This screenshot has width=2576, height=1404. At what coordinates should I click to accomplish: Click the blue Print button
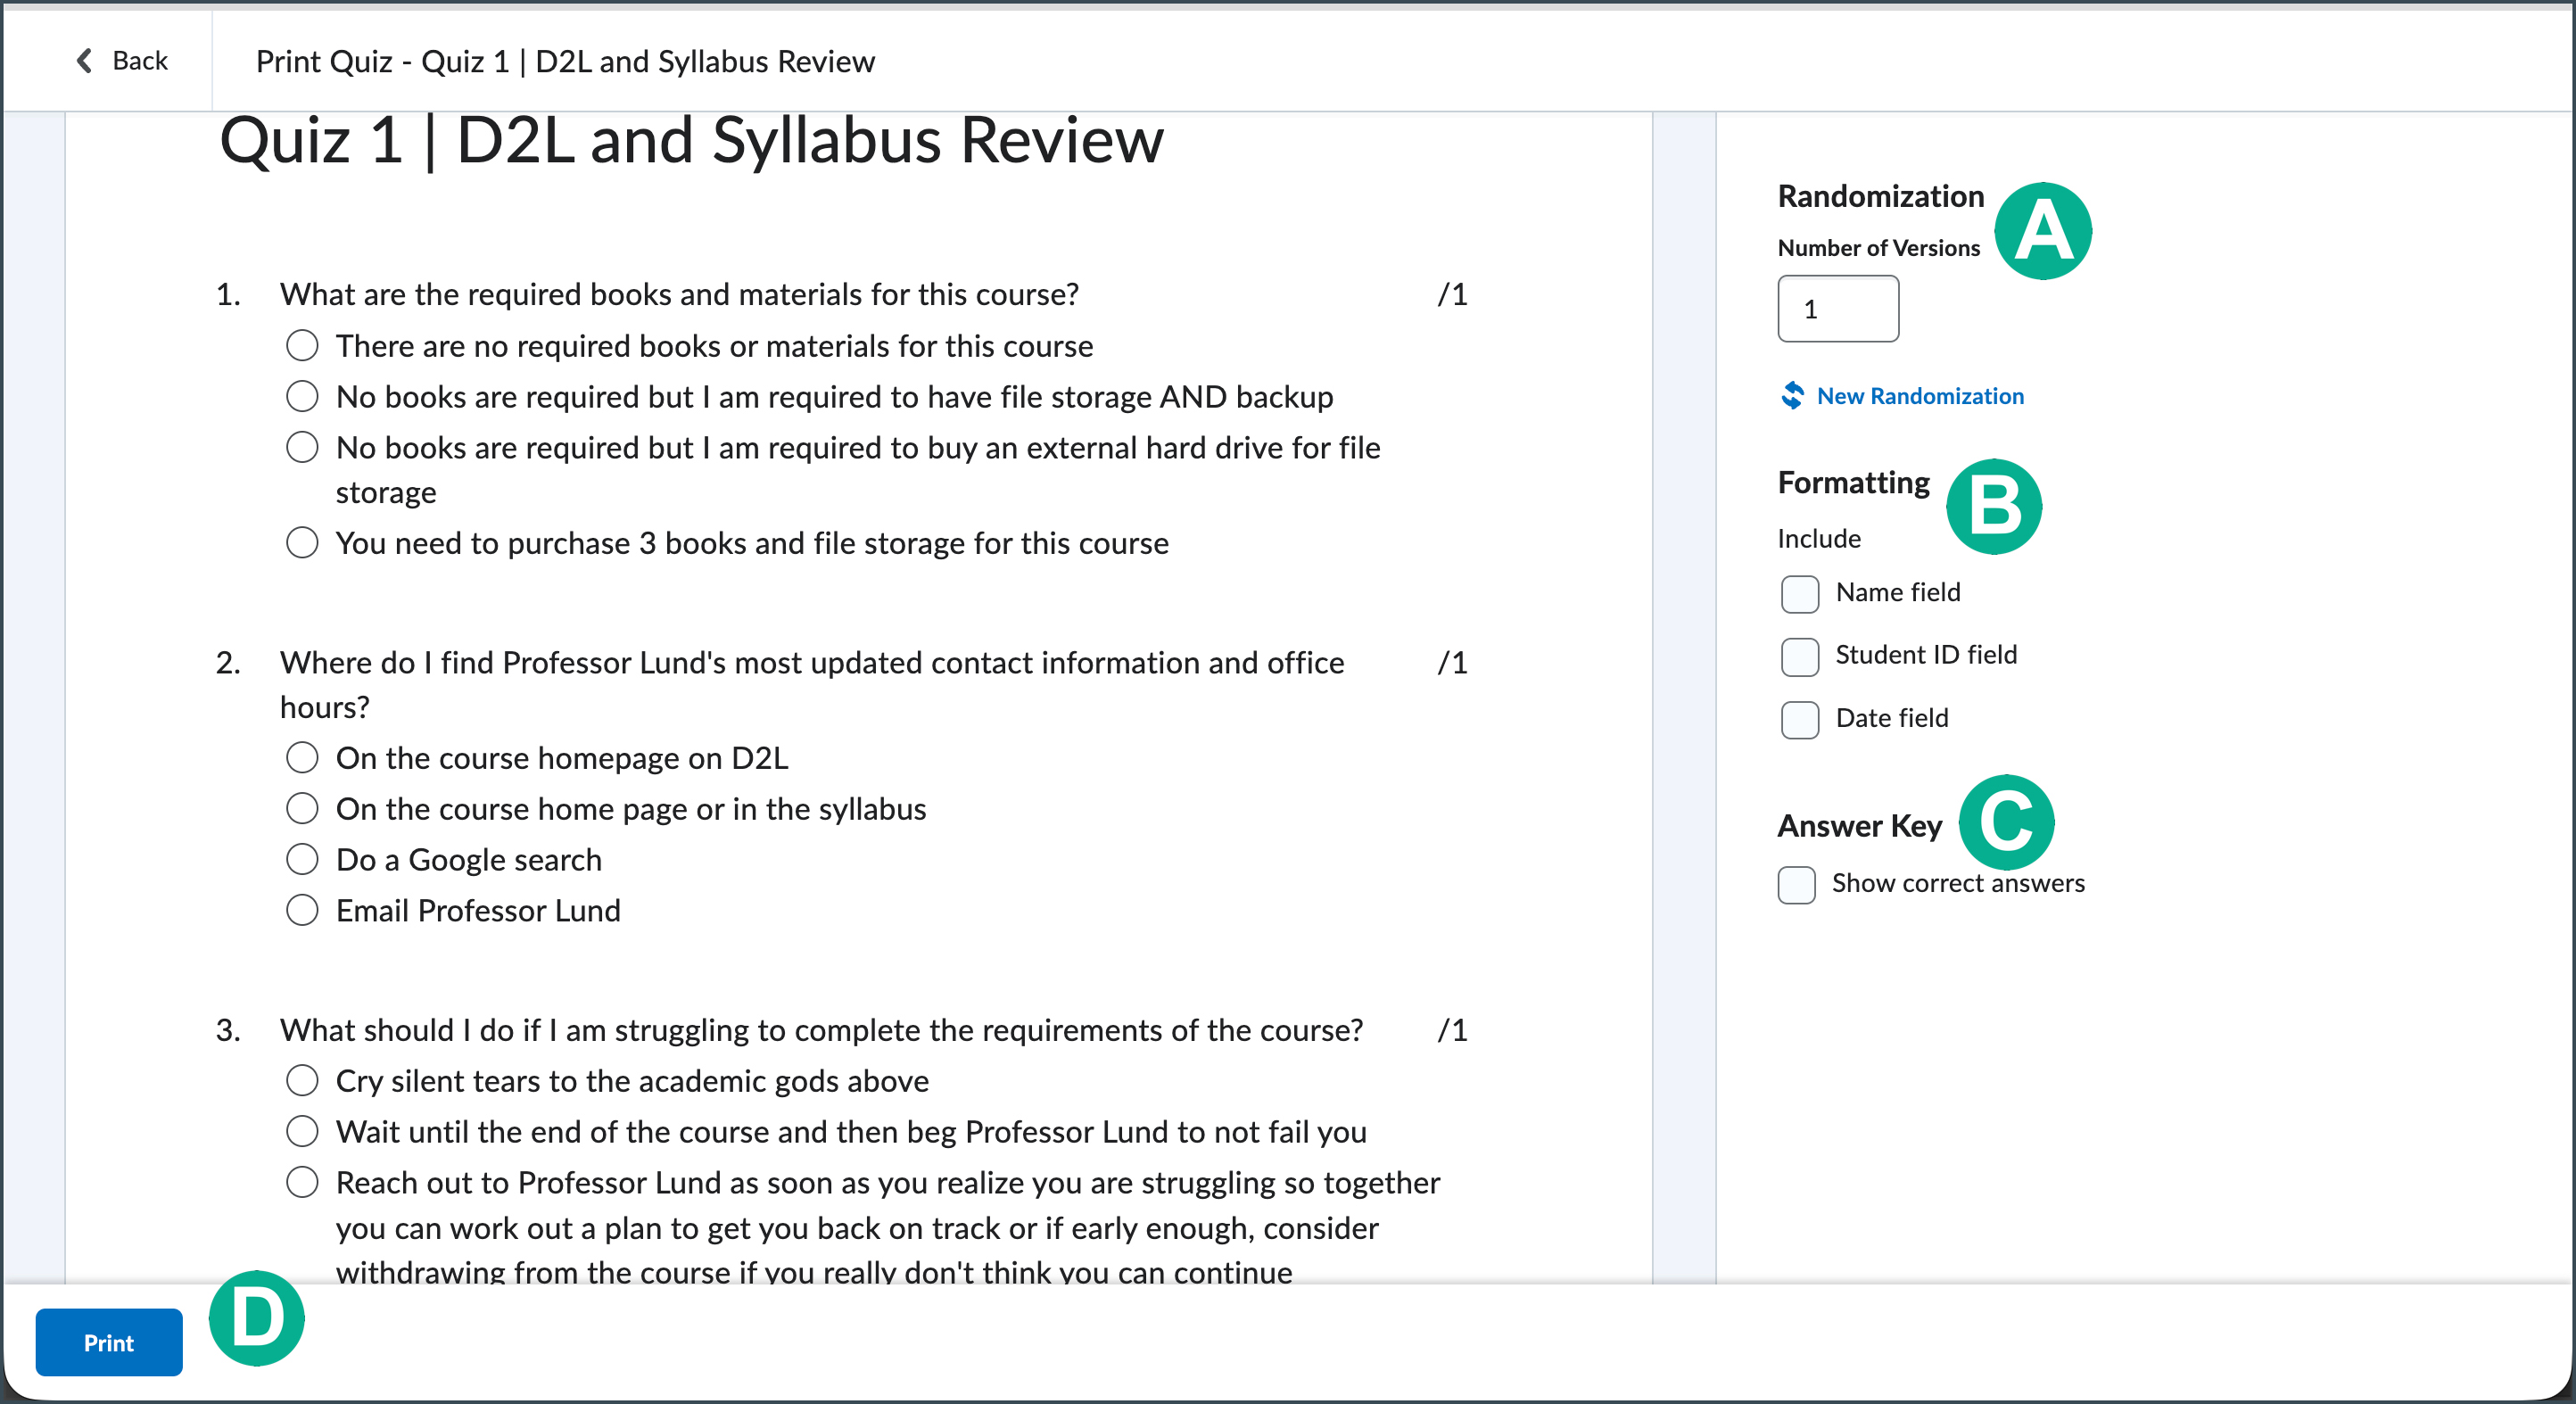click(x=109, y=1342)
